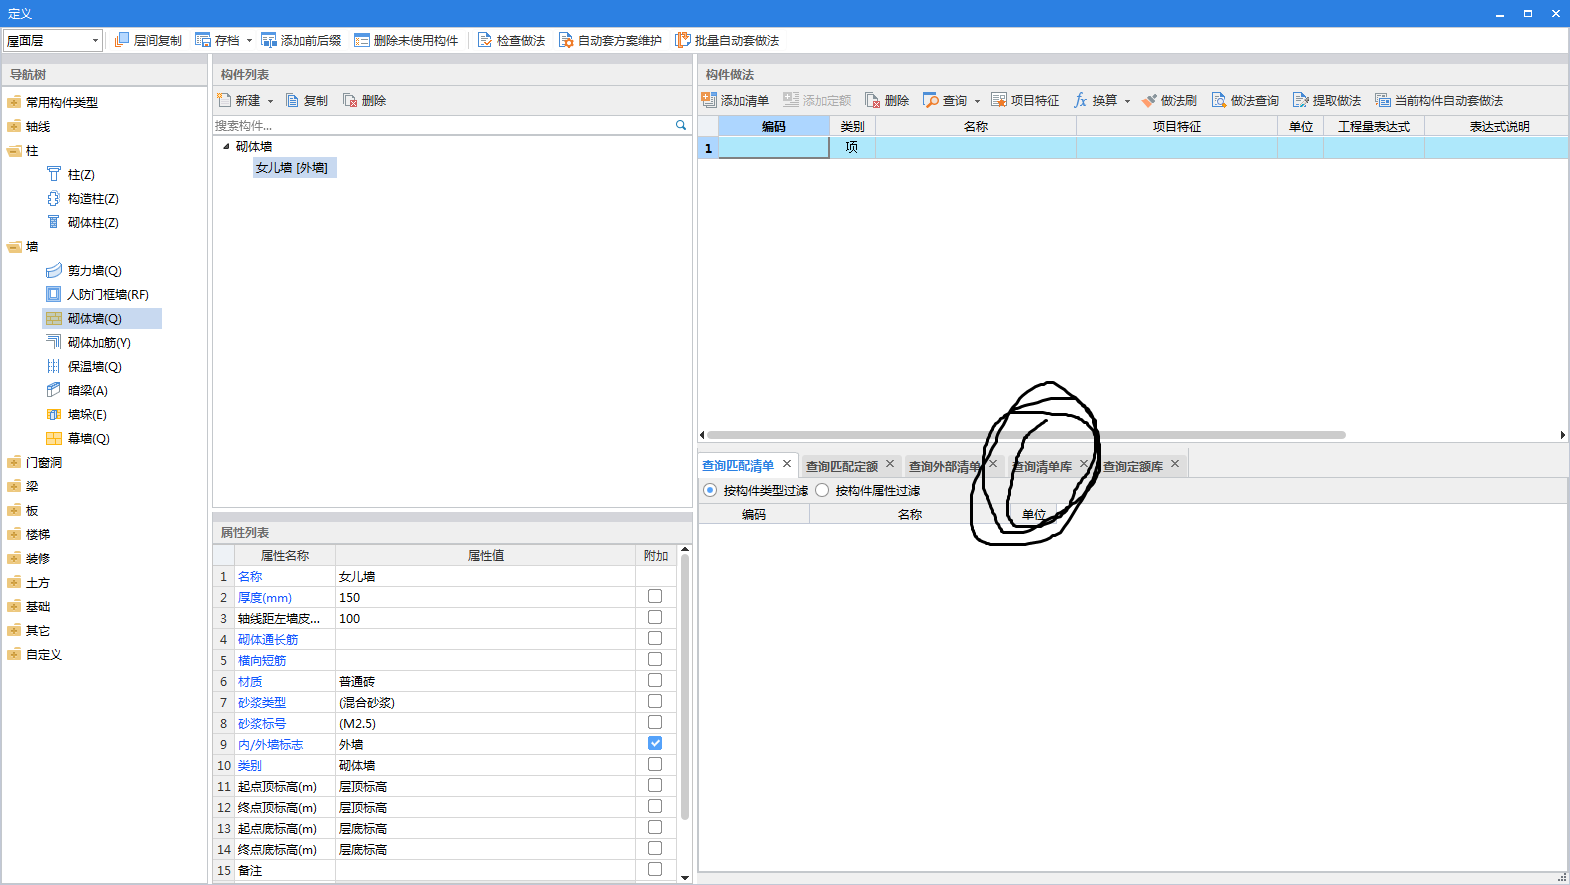Click the 名称 property link

point(250,576)
